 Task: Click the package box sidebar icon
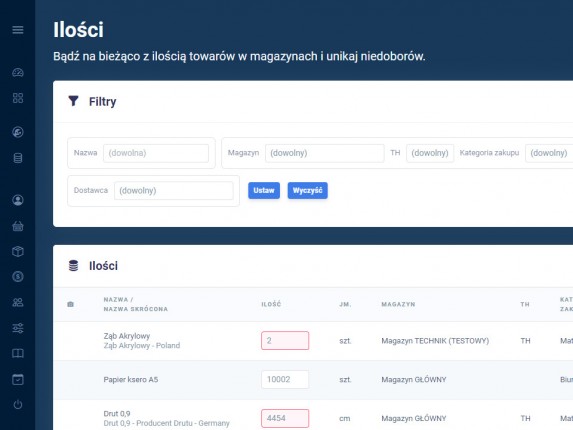pyautogui.click(x=18, y=251)
